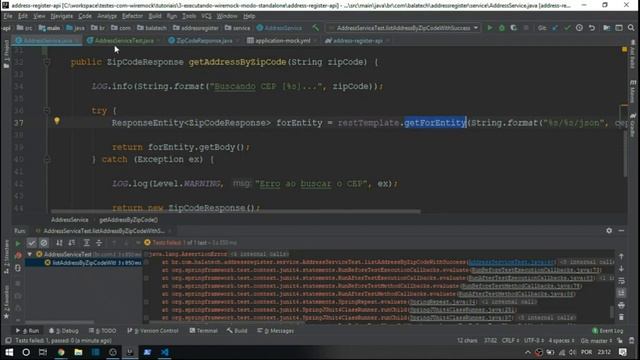Viewport: 640px width, 360px height.
Task: Open the VCS menu
Action: click(206, 16)
